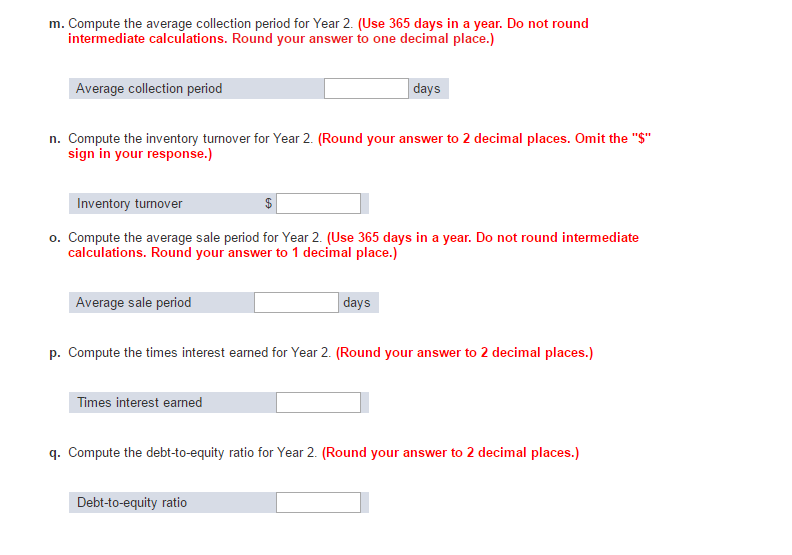Click the red "Omit the $ sign" instruction
This screenshot has width=792, height=555.
click(612, 139)
